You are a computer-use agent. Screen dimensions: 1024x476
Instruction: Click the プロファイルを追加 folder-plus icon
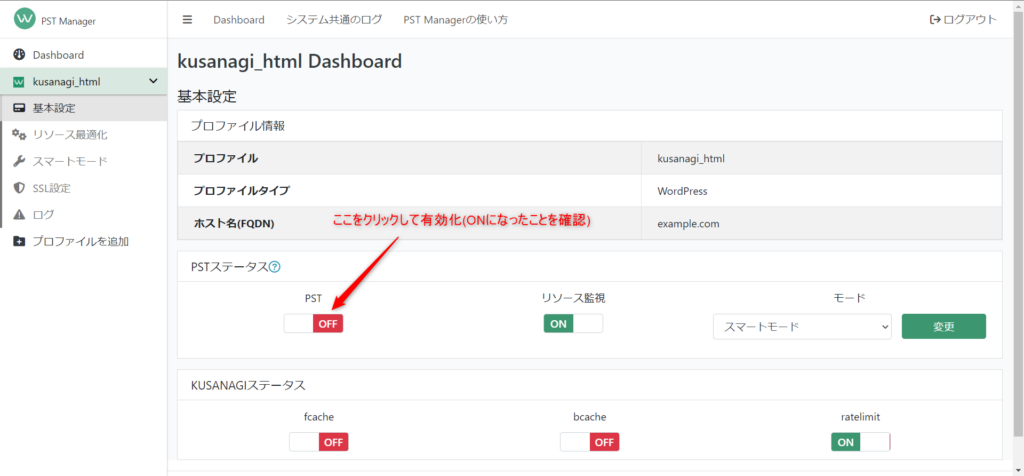point(19,241)
